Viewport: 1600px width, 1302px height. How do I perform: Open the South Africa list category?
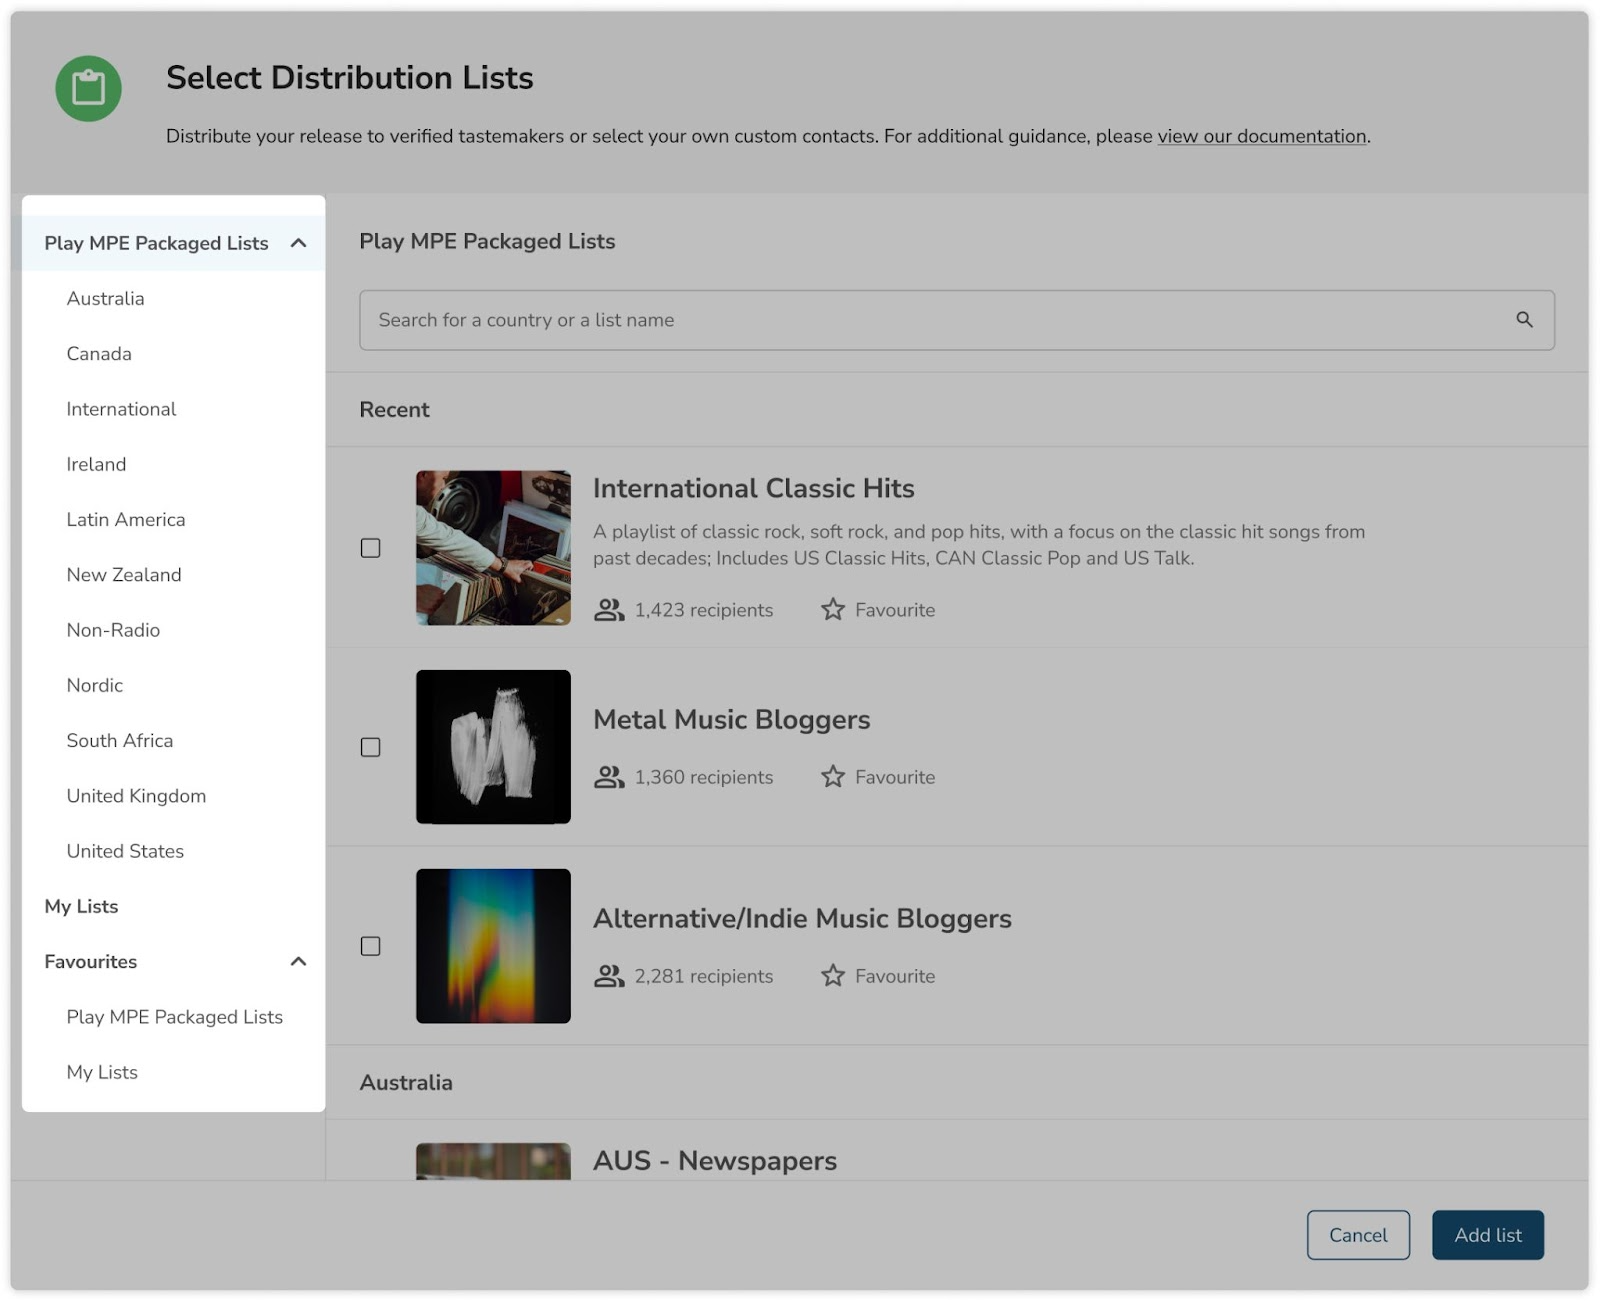click(x=120, y=740)
